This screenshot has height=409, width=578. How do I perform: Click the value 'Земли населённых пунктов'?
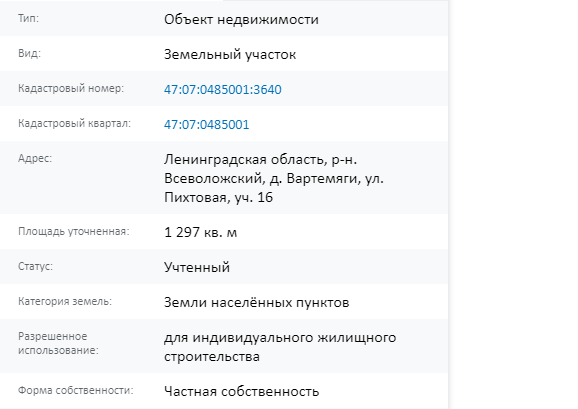(x=257, y=303)
